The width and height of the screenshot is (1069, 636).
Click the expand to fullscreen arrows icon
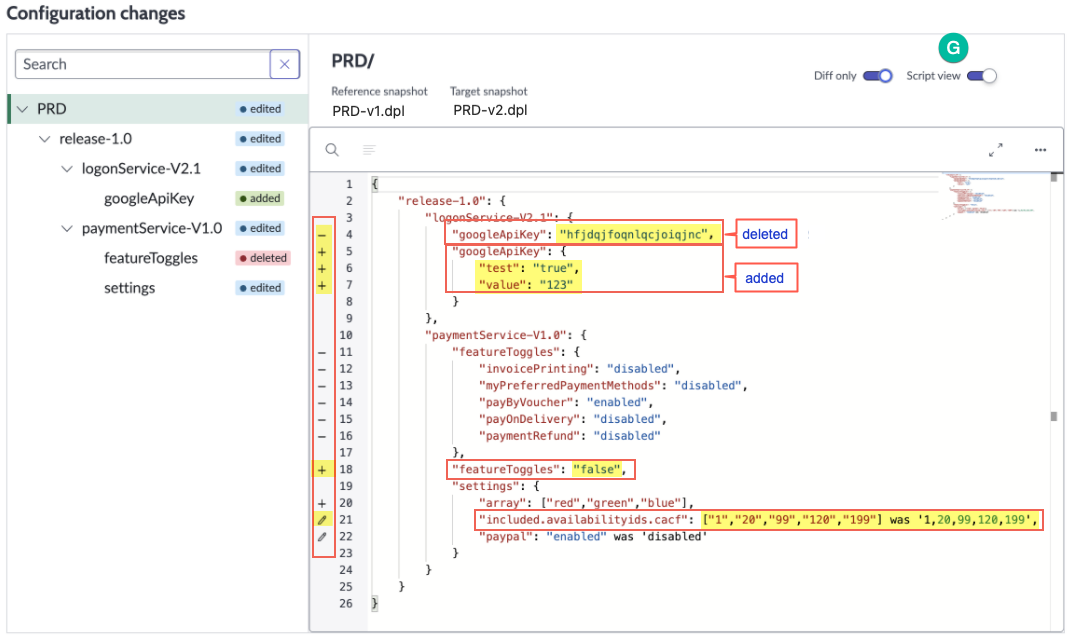pos(995,150)
